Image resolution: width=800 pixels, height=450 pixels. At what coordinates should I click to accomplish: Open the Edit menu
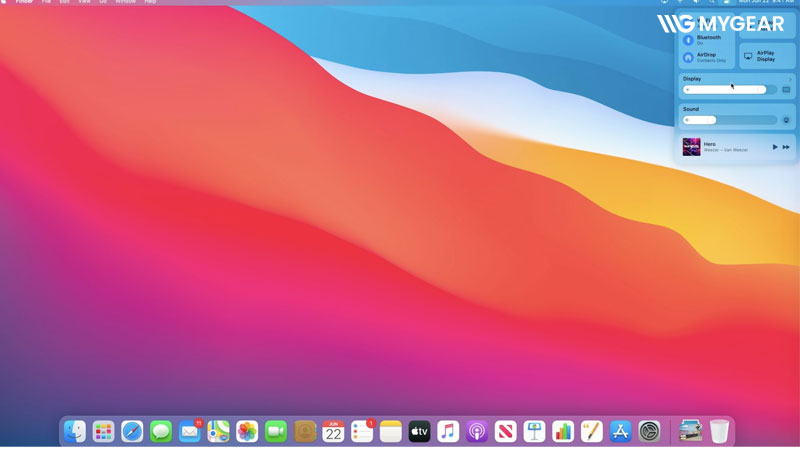pyautogui.click(x=64, y=2)
